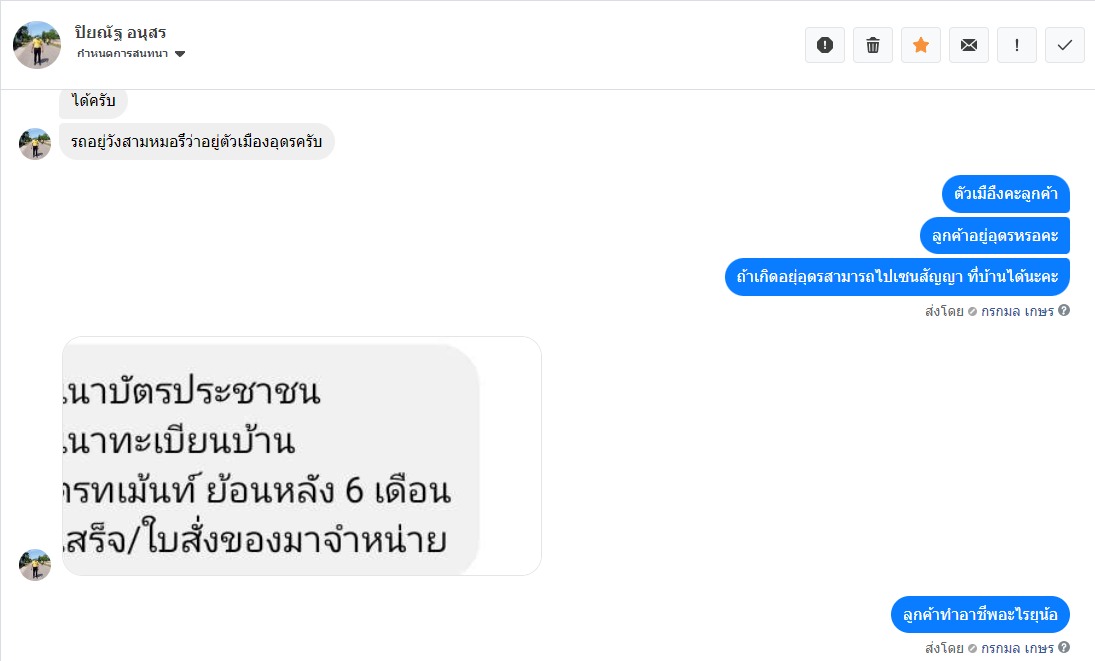Viewport: 1095px width, 661px height.
Task: Click the avatar beside the image message
Action: point(35,564)
